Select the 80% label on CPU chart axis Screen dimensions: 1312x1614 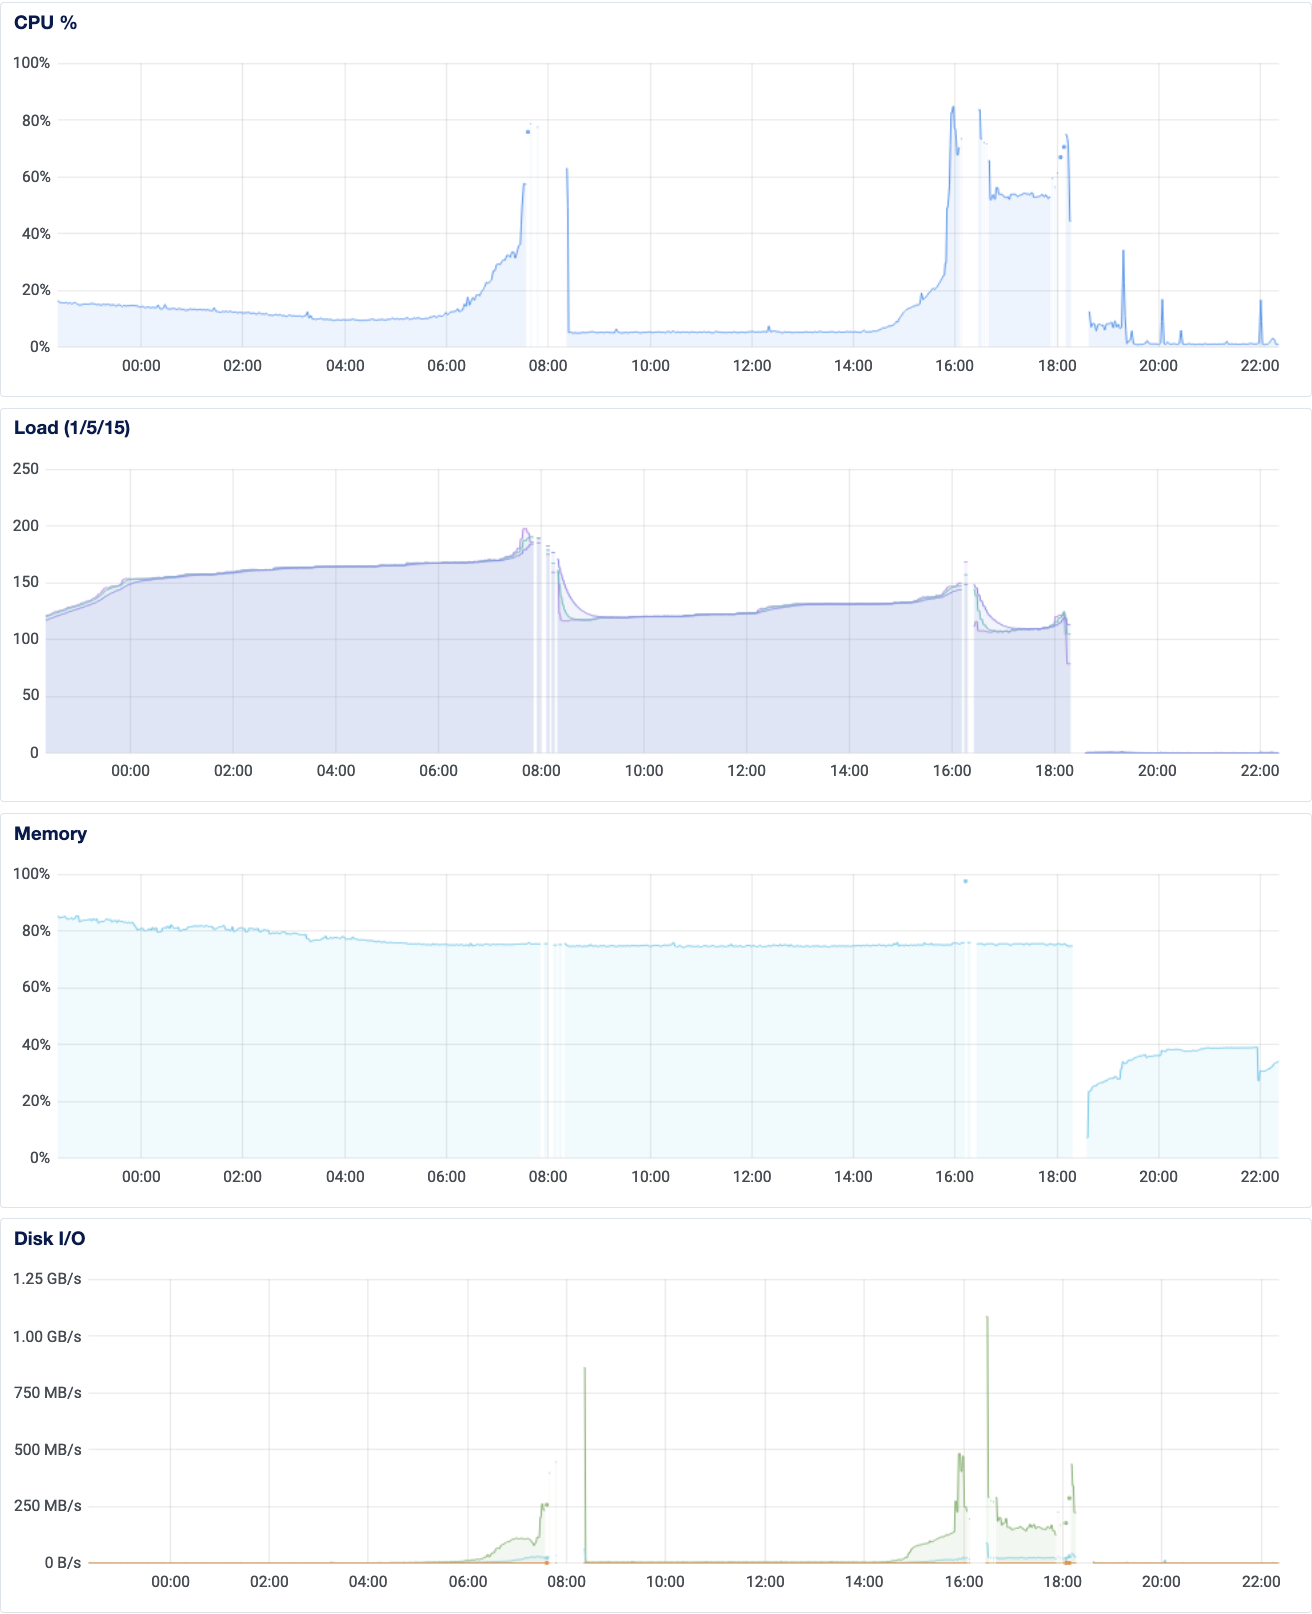pyautogui.click(x=37, y=120)
